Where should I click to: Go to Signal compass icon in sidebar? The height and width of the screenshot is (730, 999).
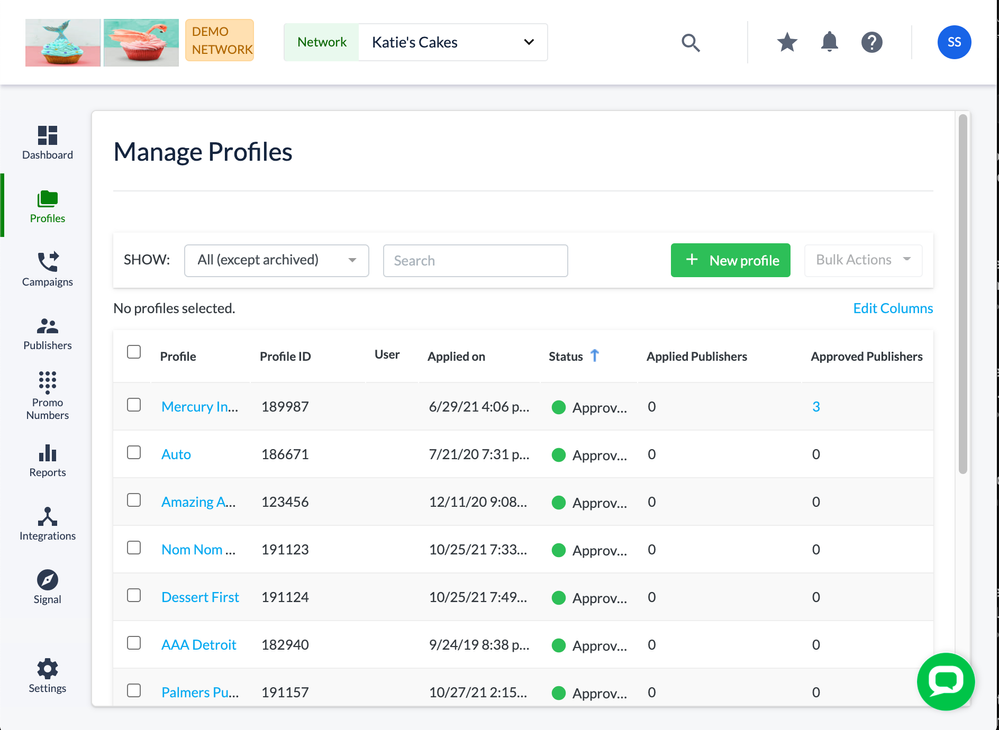[47, 587]
